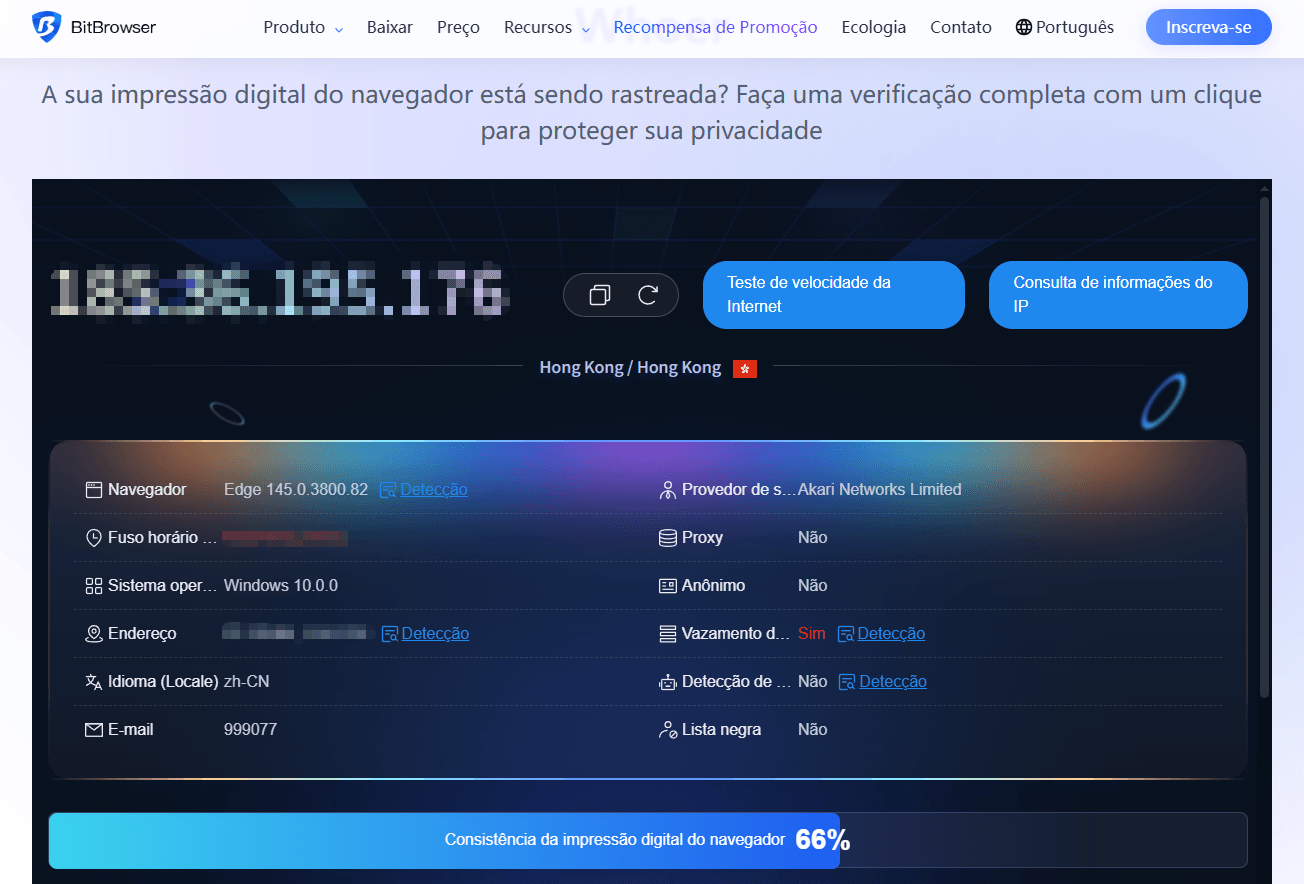The image size is (1304, 884).
Task: Click the blacklist user icon beside Lista negra
Action: coord(668,729)
